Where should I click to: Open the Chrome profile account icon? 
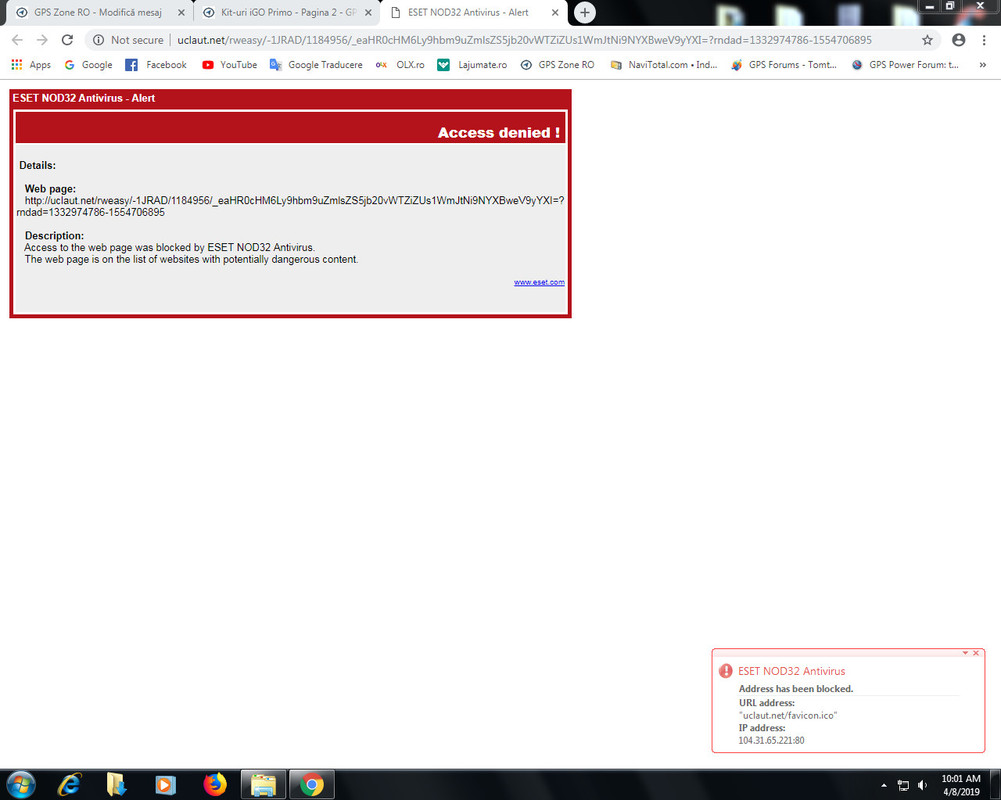coord(958,40)
